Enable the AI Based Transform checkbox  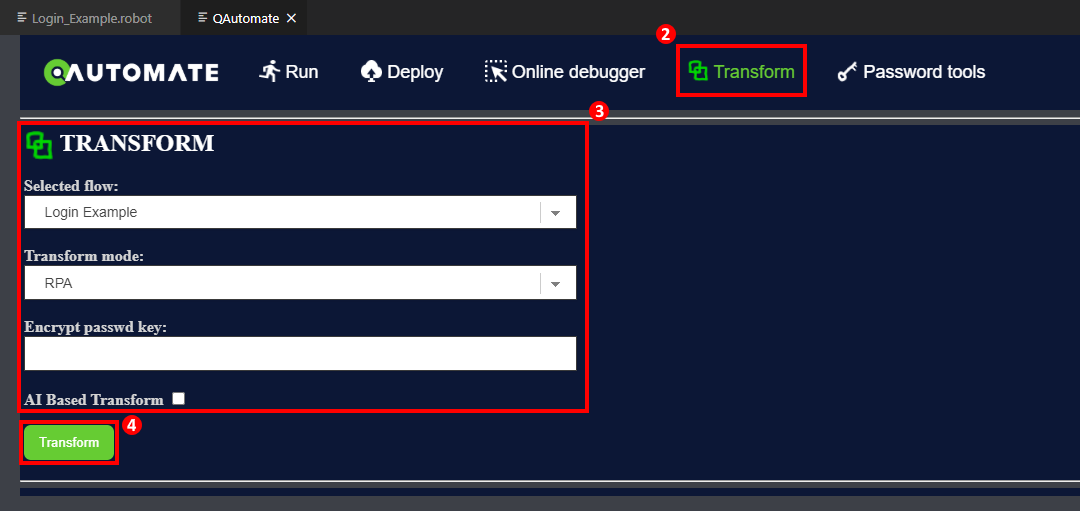pyautogui.click(x=178, y=398)
